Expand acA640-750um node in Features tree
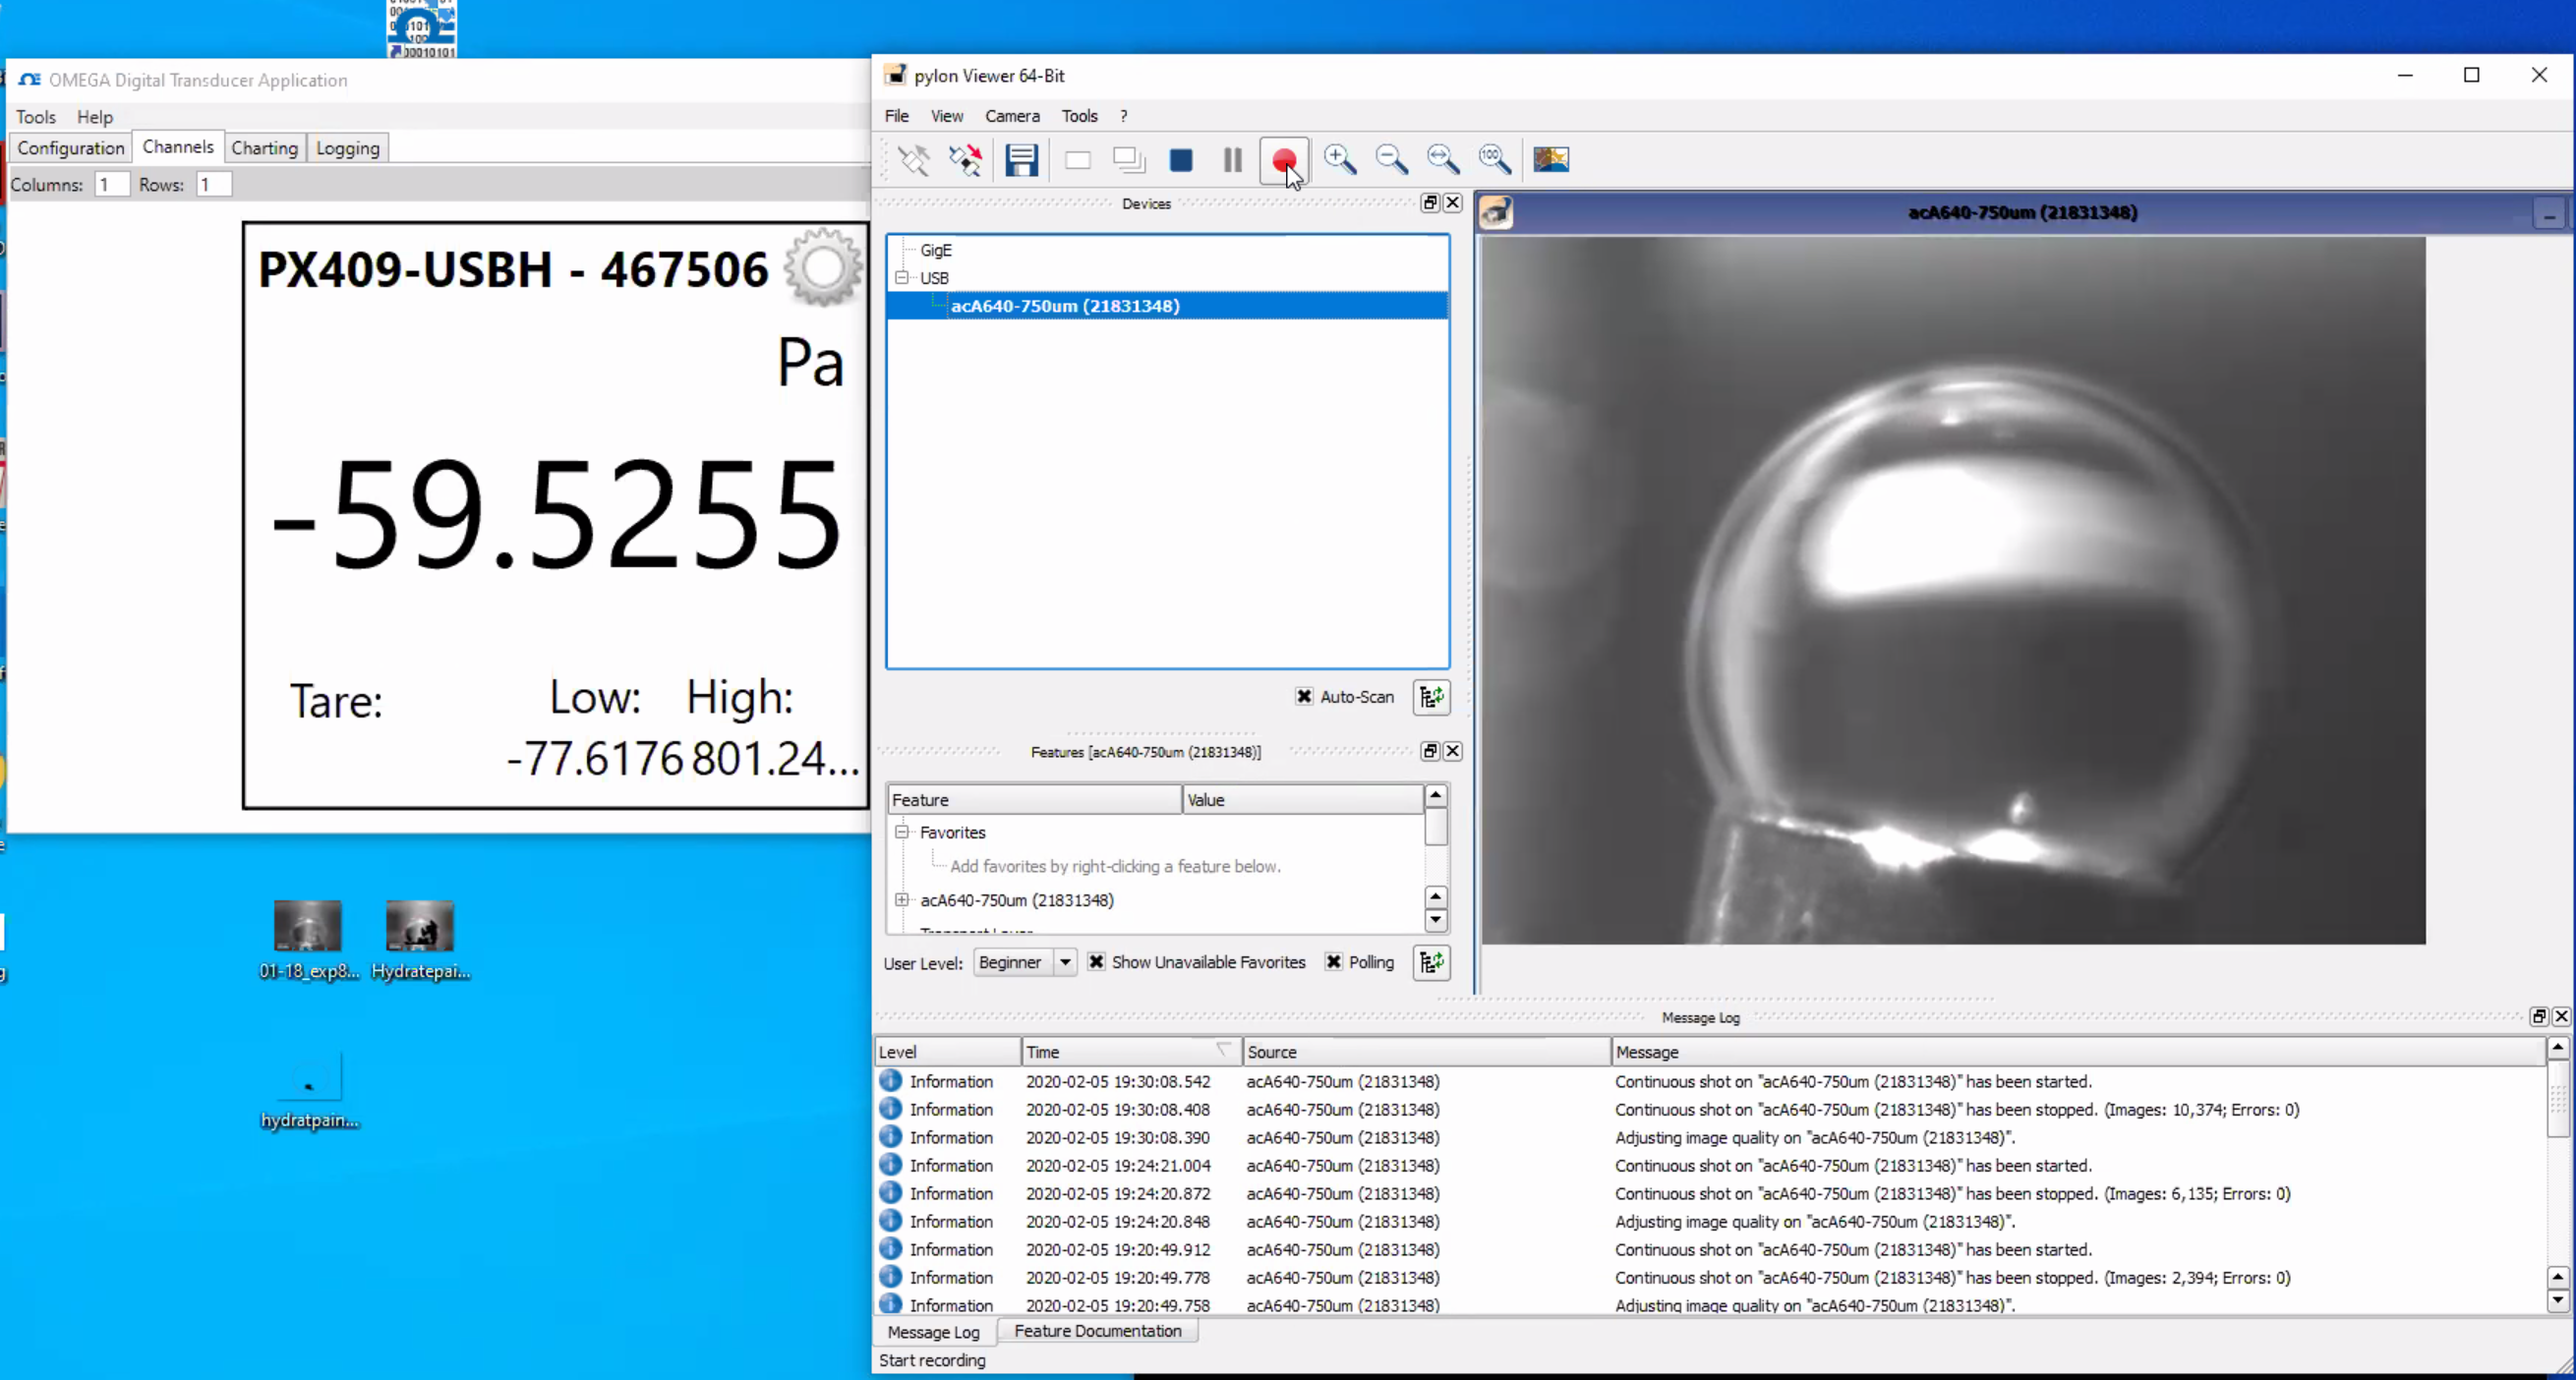 point(902,900)
